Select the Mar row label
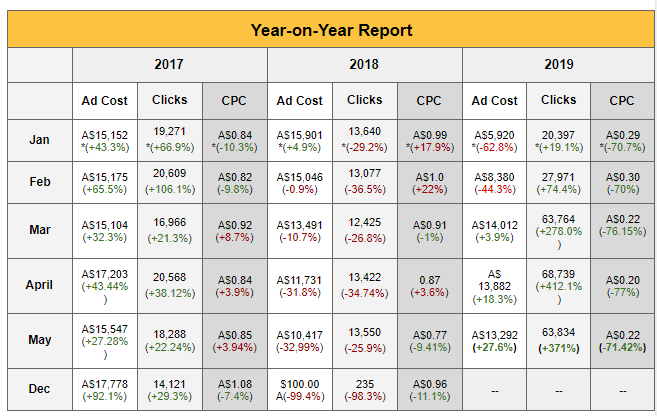 pyautogui.click(x=39, y=231)
